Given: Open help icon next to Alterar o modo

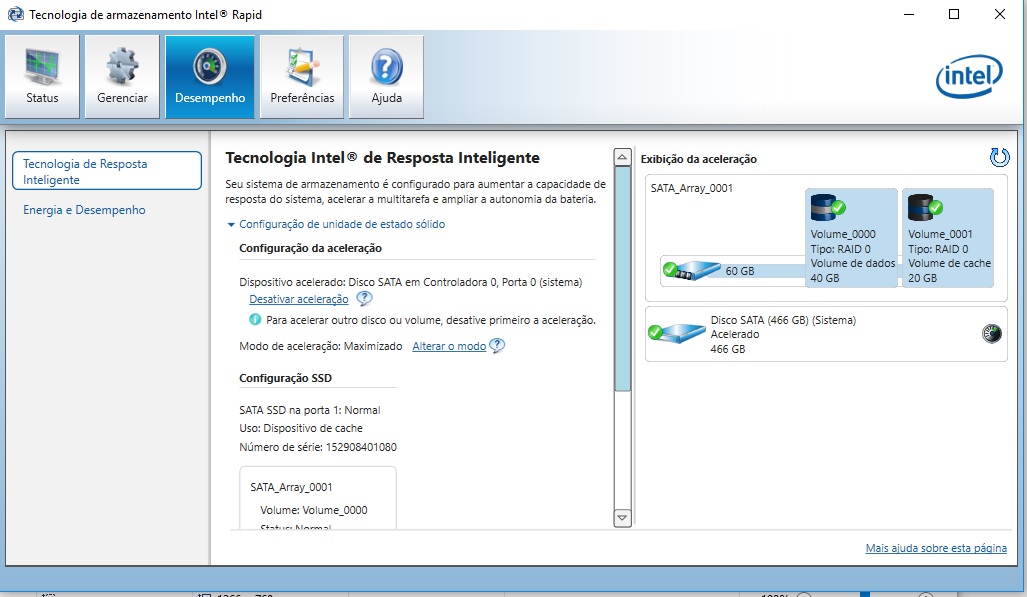Looking at the screenshot, I should click(497, 345).
